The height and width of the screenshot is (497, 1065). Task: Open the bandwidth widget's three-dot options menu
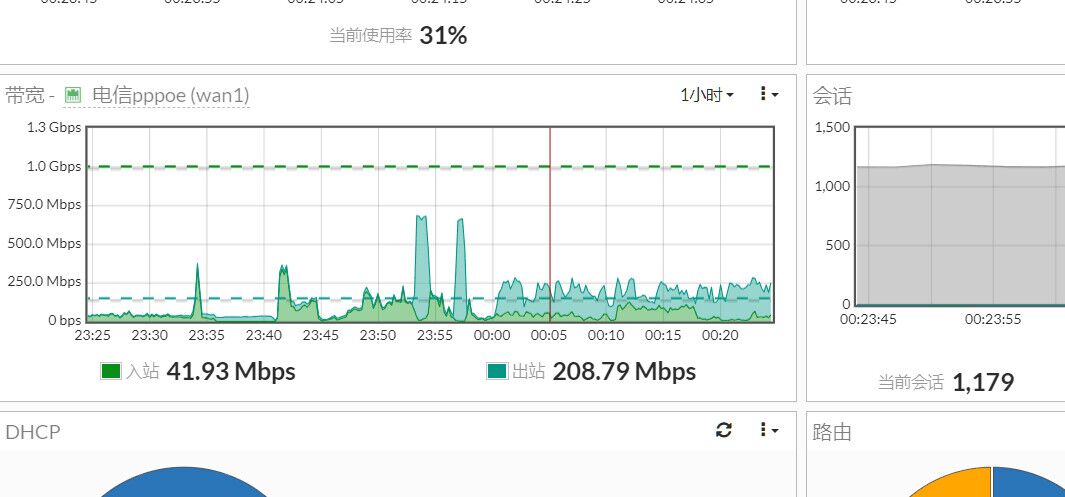tap(767, 94)
